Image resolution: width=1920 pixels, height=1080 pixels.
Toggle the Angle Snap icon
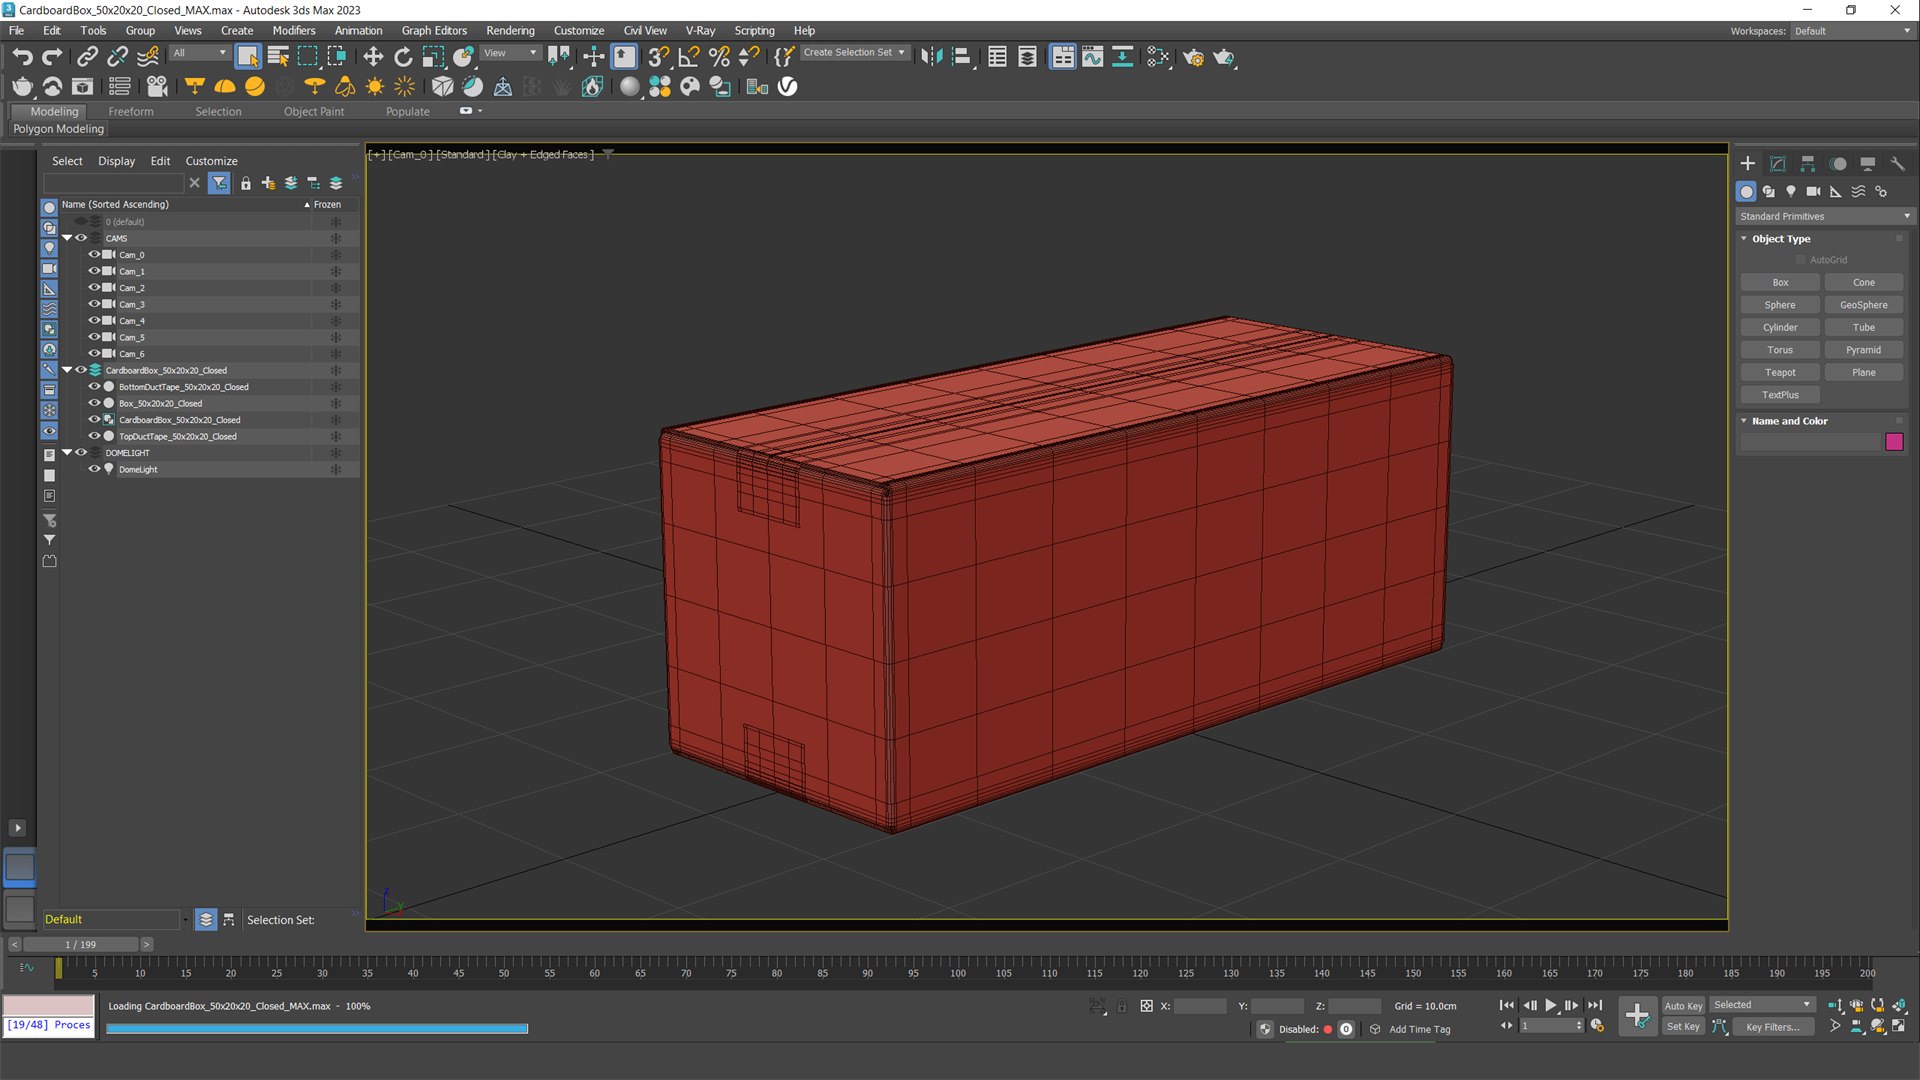(x=689, y=57)
